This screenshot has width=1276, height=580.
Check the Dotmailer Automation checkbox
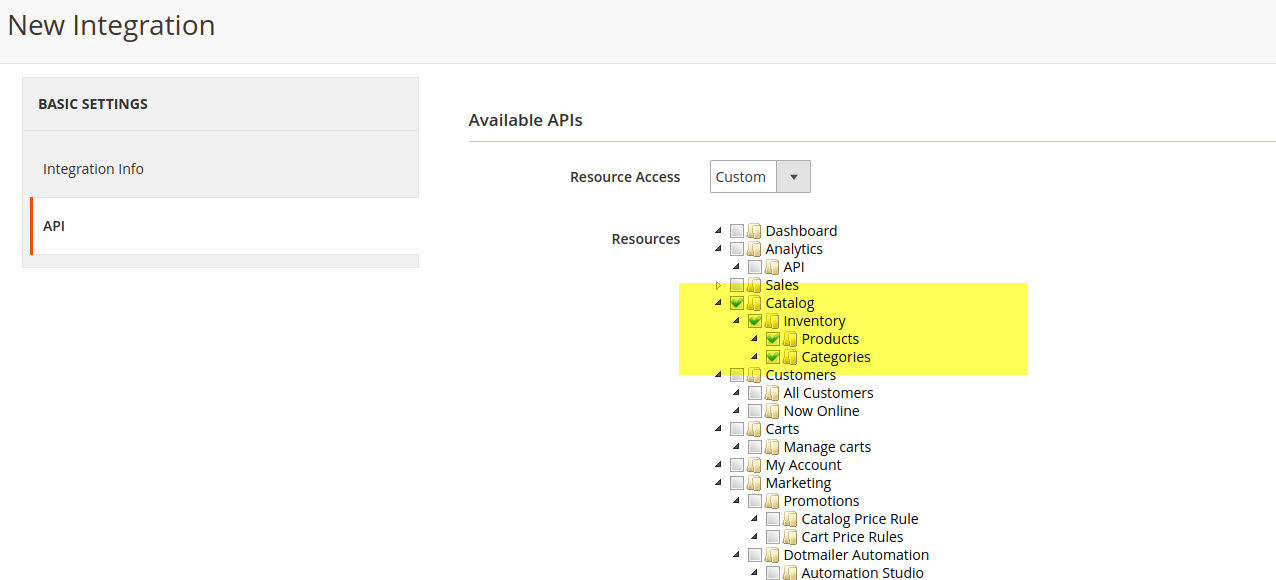click(x=754, y=554)
